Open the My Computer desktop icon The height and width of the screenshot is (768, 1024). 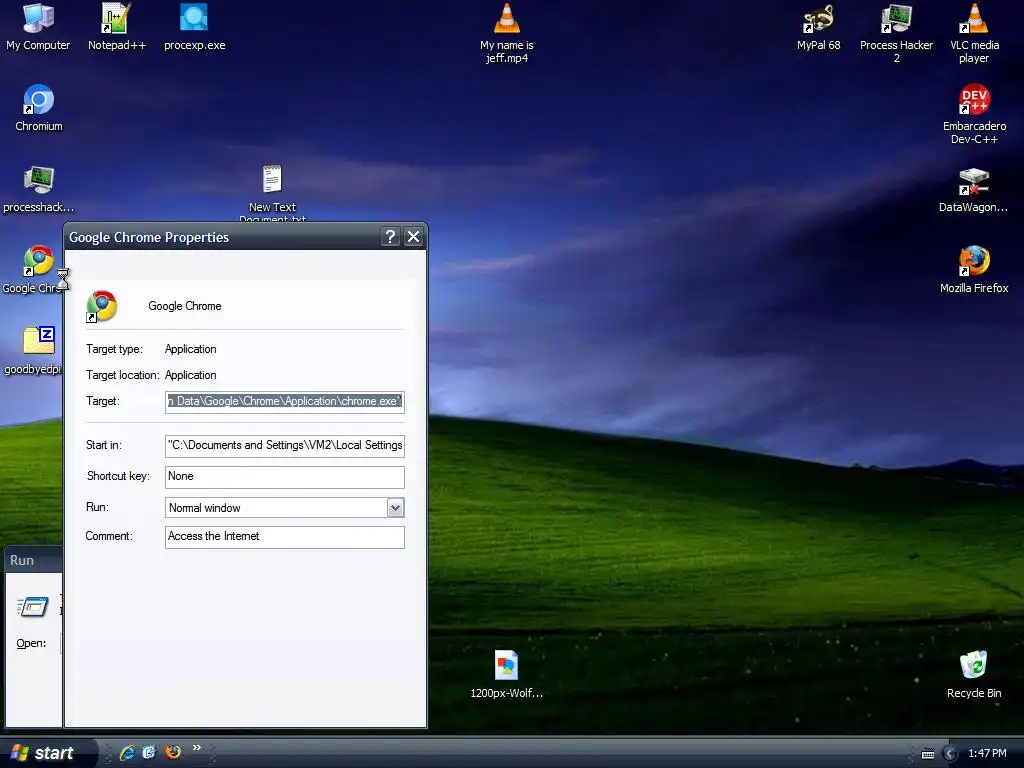click(38, 27)
